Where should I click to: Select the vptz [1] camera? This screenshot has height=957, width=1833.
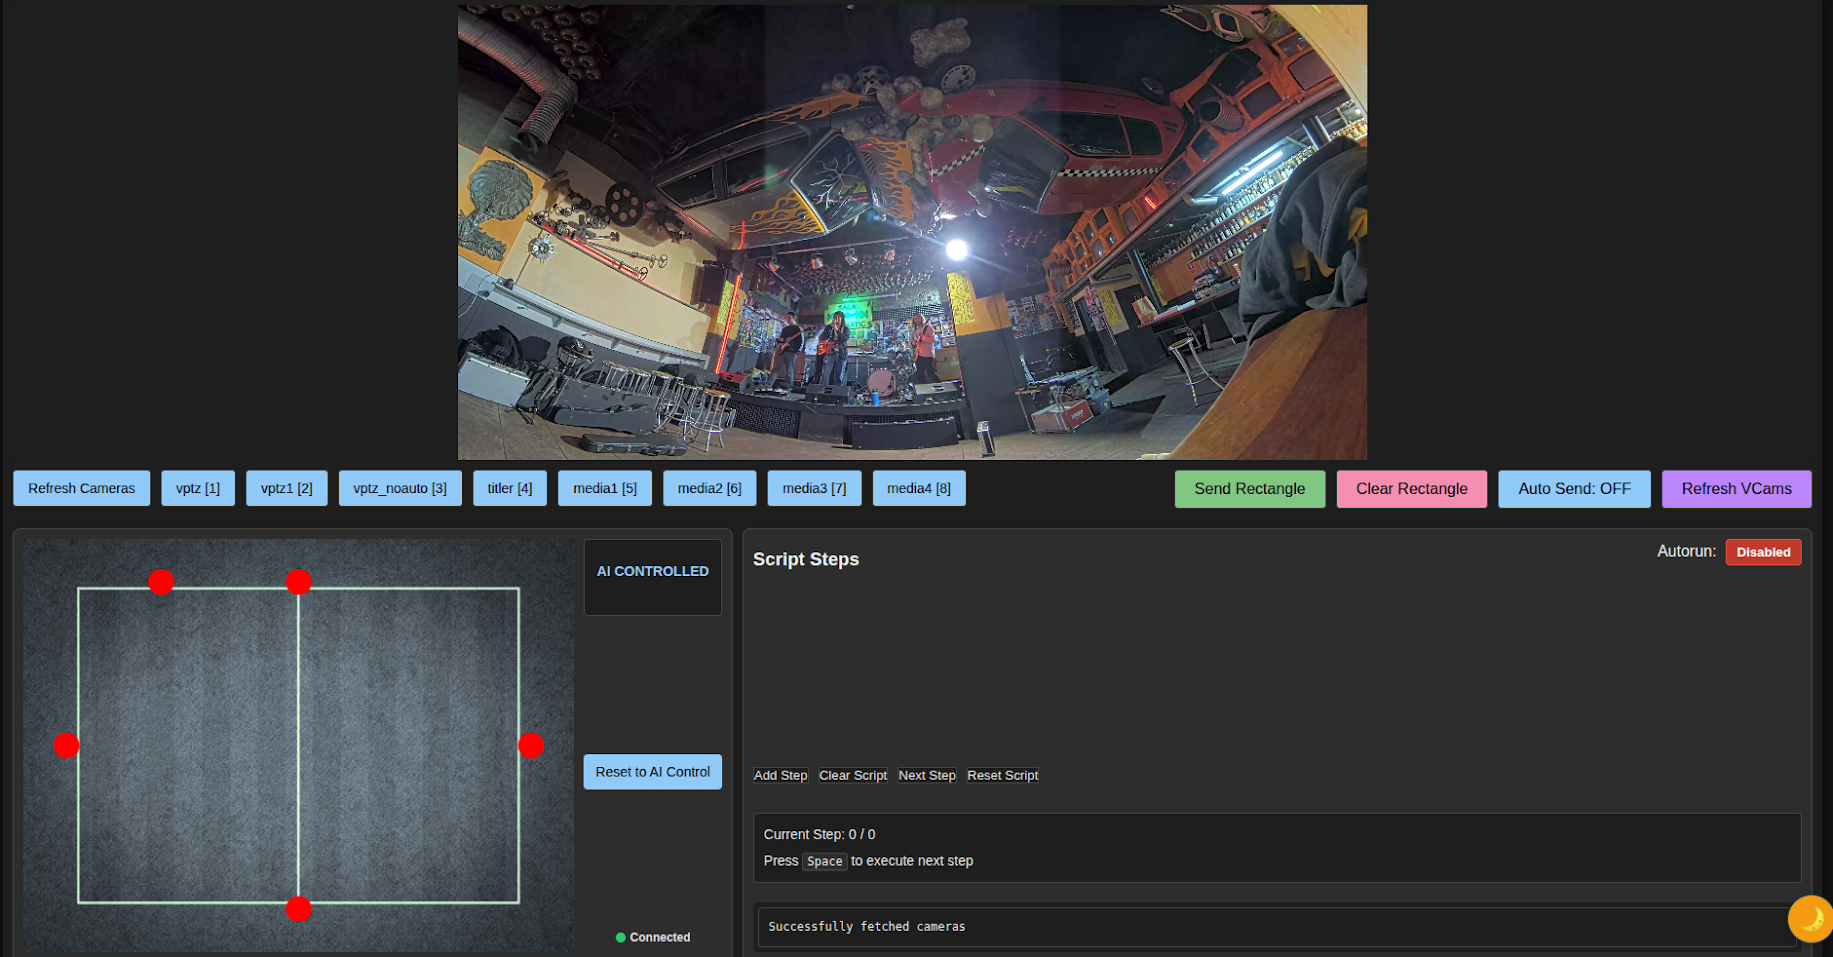198,488
